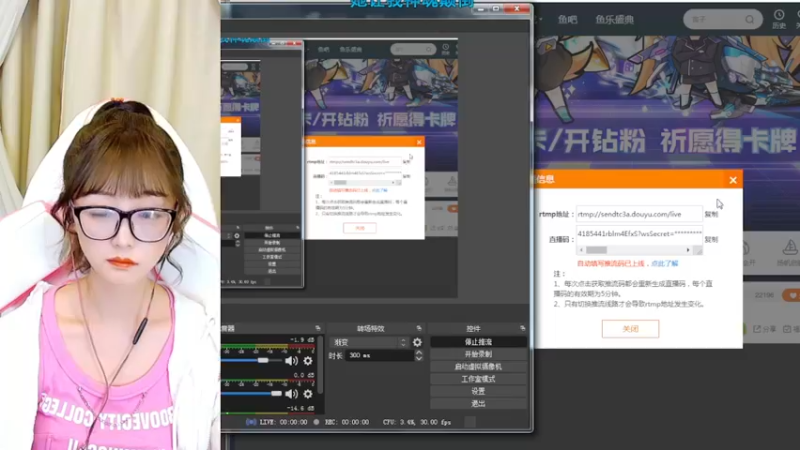
Task: Click the audio mixer vertical scrollbar
Action: [320, 365]
